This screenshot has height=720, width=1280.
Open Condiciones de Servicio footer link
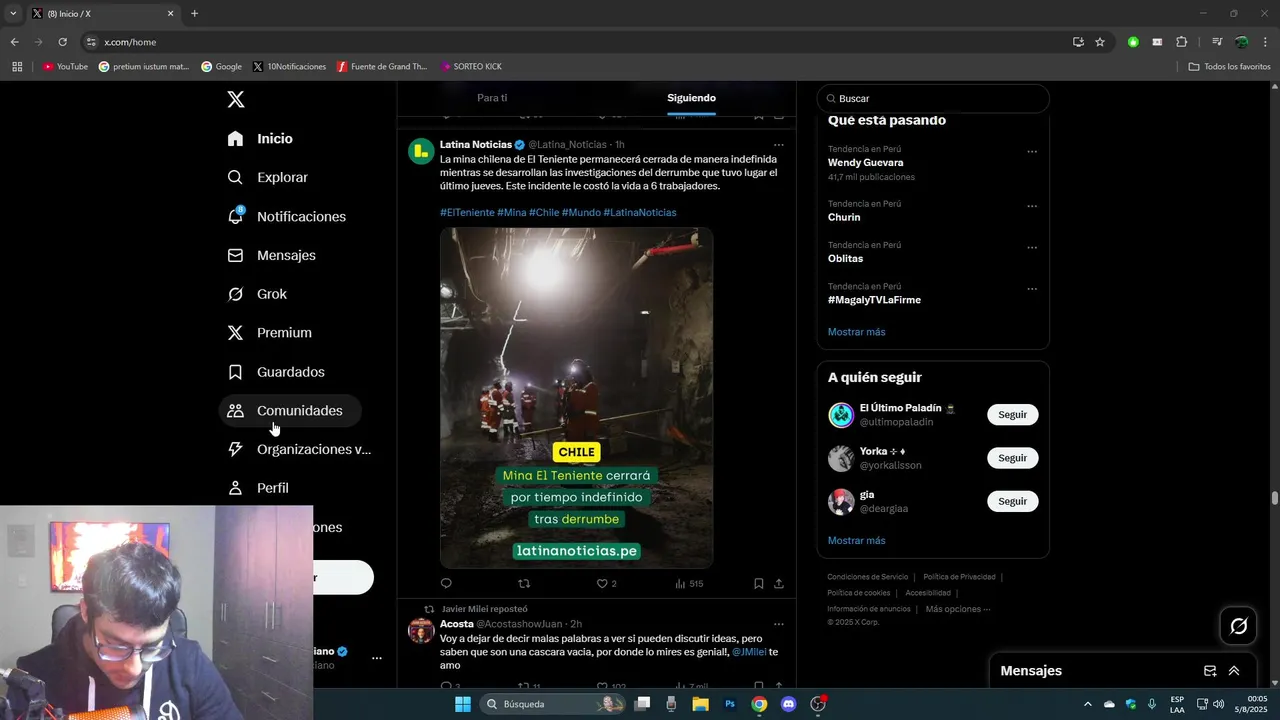867,577
